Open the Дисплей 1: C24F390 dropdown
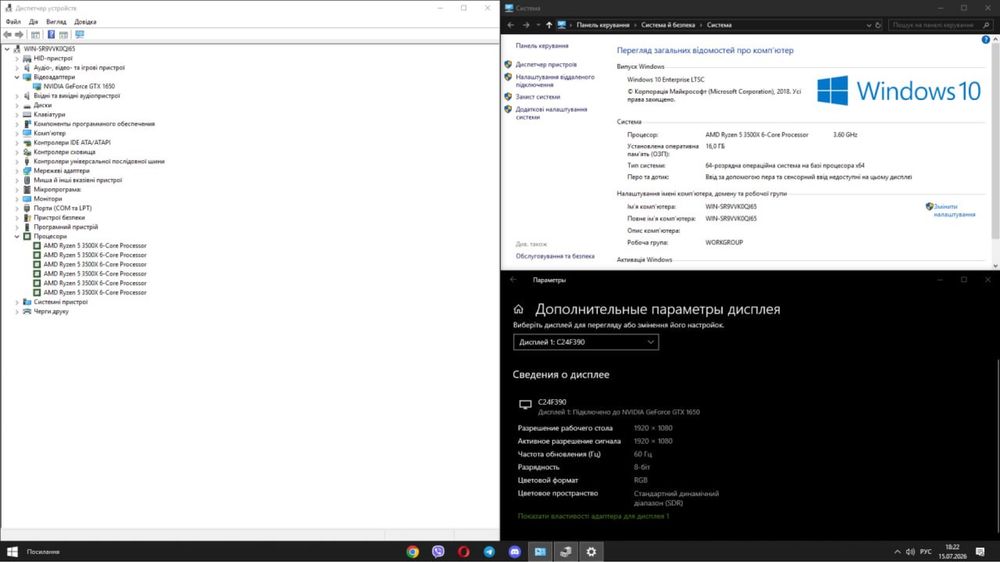Viewport: 1000px width, 562px height. (585, 342)
